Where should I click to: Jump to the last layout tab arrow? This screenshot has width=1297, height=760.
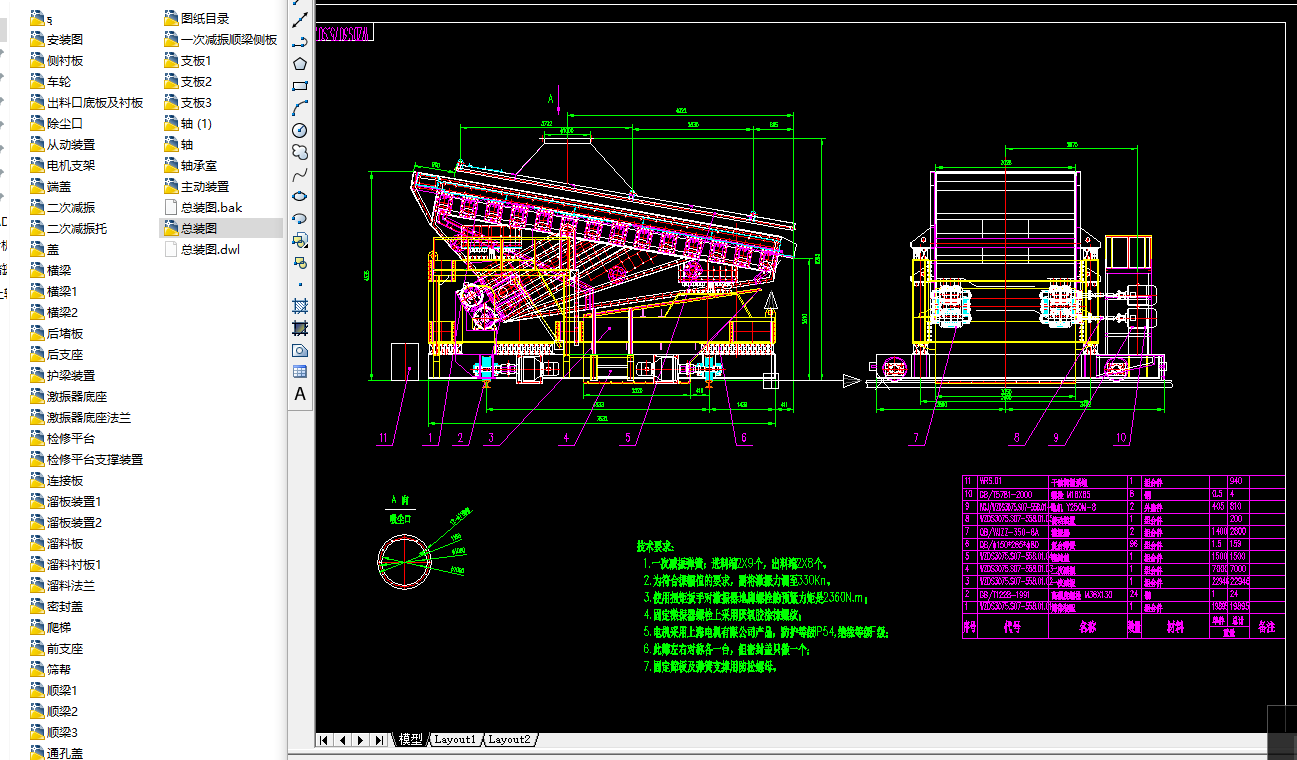[x=379, y=740]
